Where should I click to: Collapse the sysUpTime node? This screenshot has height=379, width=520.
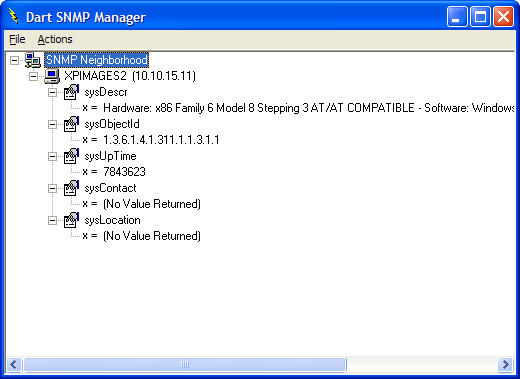[x=52, y=156]
